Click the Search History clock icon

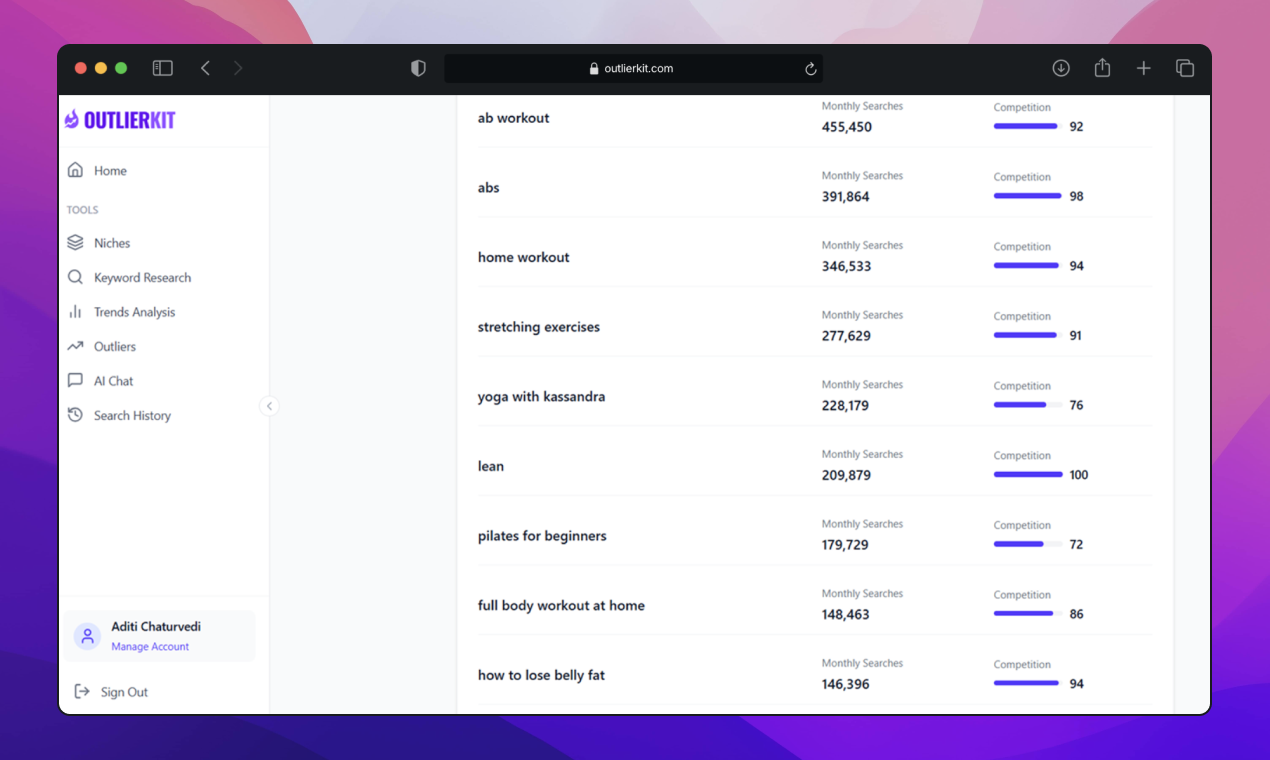coord(75,415)
